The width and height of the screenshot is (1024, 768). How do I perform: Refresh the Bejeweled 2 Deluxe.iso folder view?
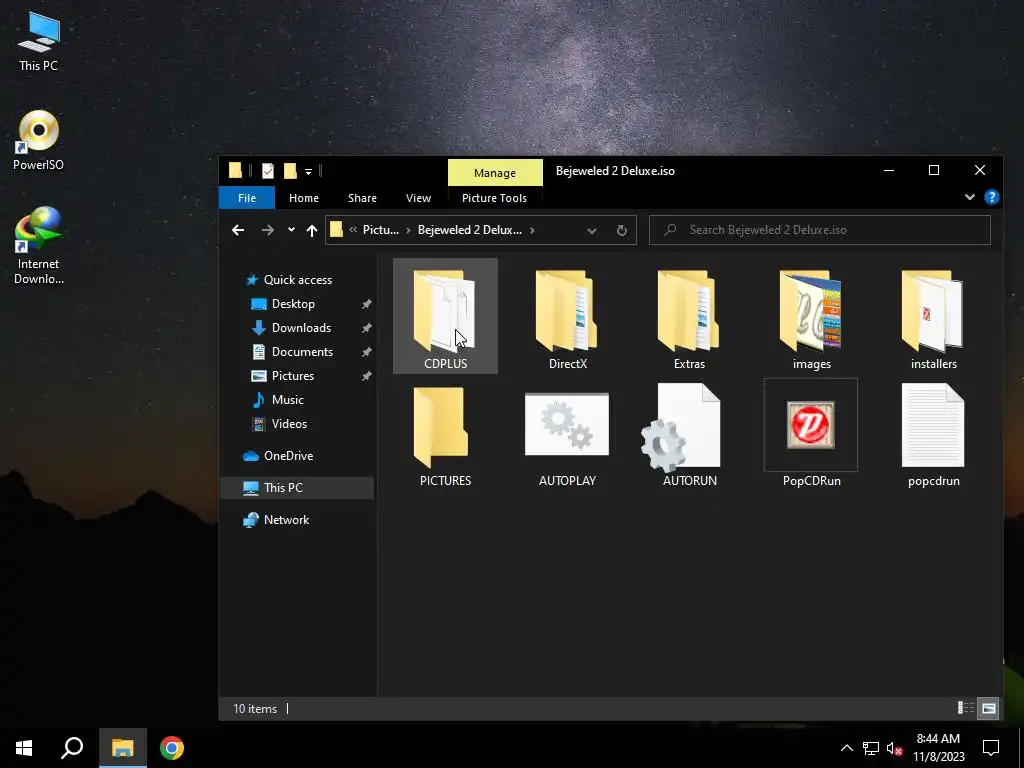click(622, 230)
